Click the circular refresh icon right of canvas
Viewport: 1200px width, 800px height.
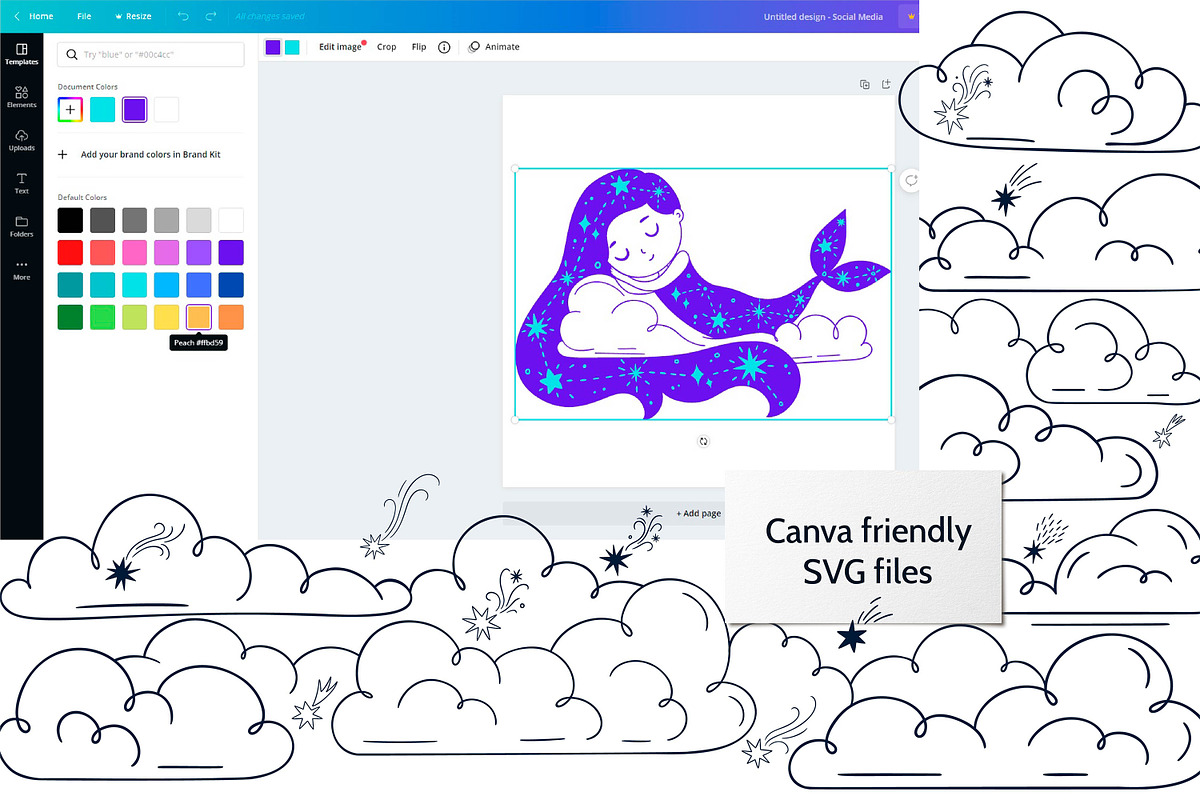[911, 180]
